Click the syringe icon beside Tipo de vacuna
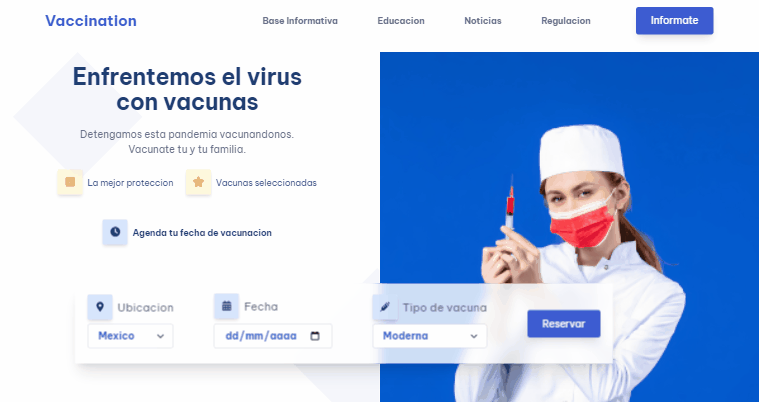This screenshot has width=759, height=402. 385,307
